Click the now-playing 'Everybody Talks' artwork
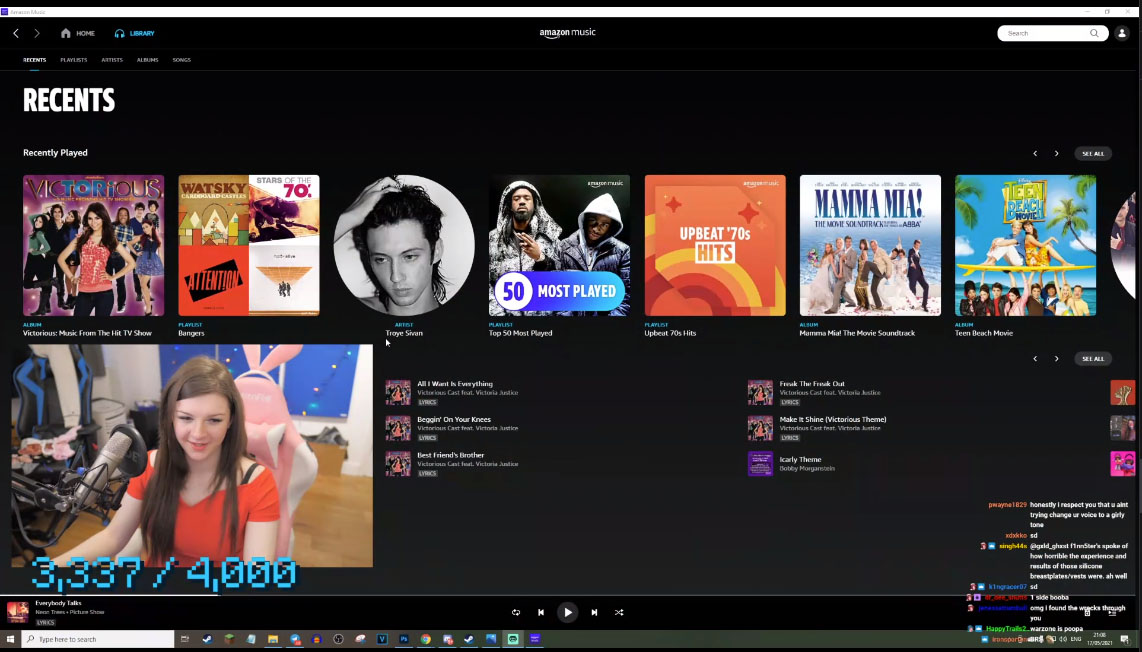Image resolution: width=1142 pixels, height=652 pixels. [18, 612]
